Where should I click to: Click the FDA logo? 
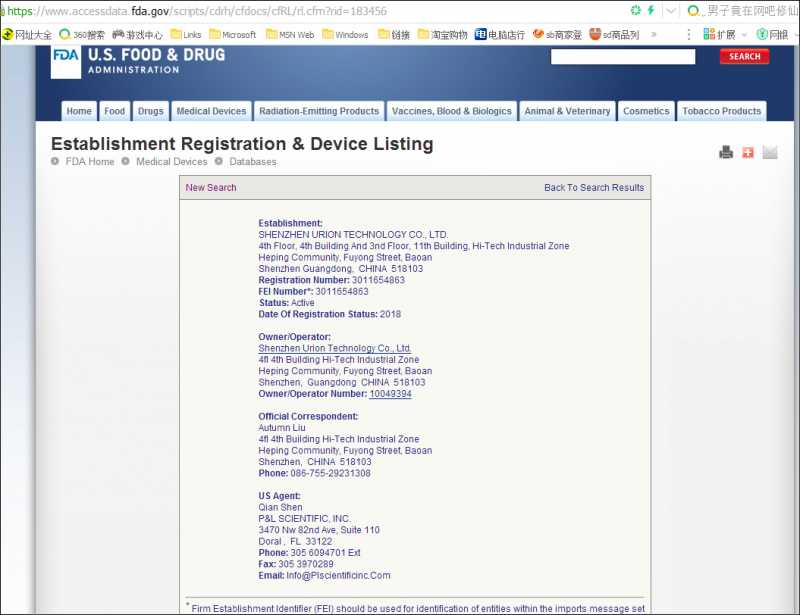(x=66, y=61)
